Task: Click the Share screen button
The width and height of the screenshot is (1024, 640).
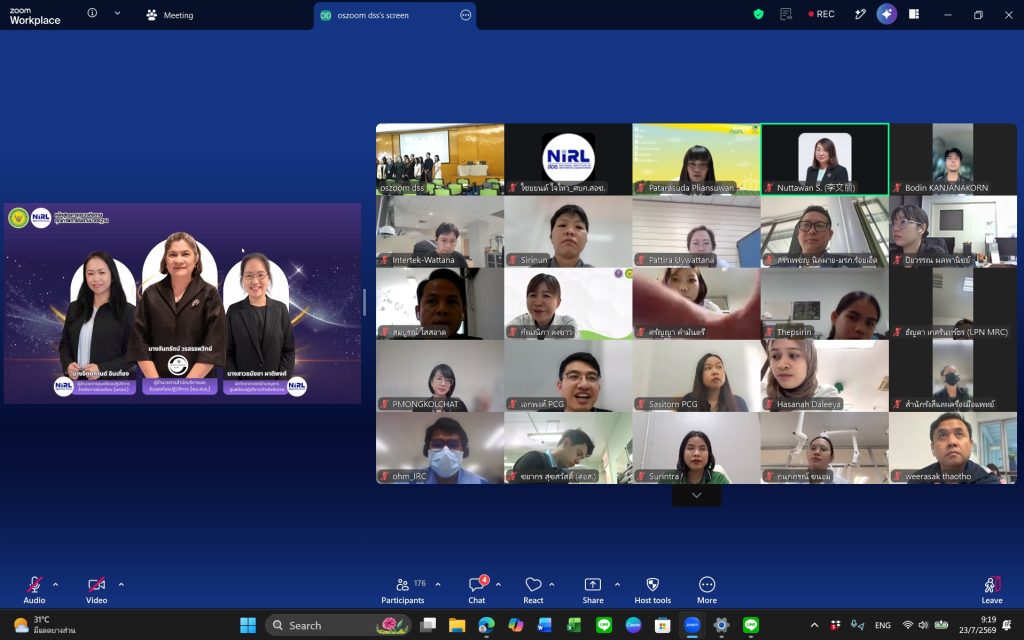Action: [592, 590]
